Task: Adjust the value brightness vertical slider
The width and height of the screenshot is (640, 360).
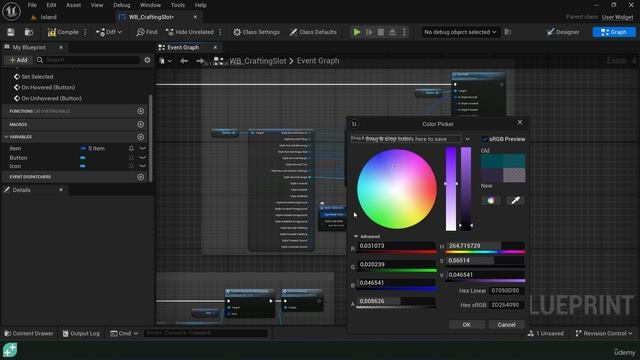Action: point(466,189)
